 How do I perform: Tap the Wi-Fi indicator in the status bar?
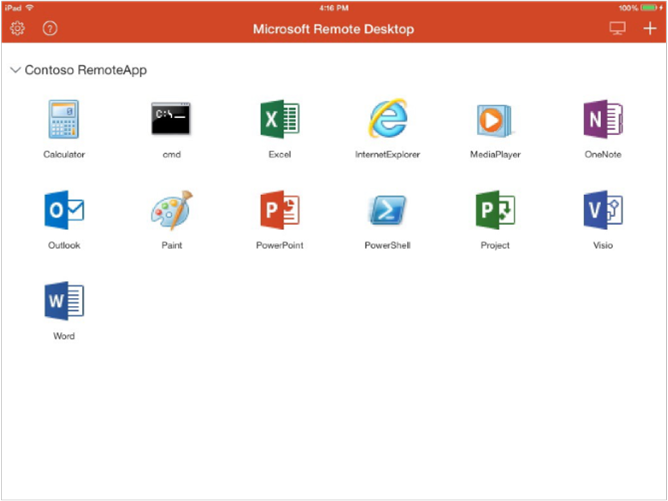click(x=30, y=8)
